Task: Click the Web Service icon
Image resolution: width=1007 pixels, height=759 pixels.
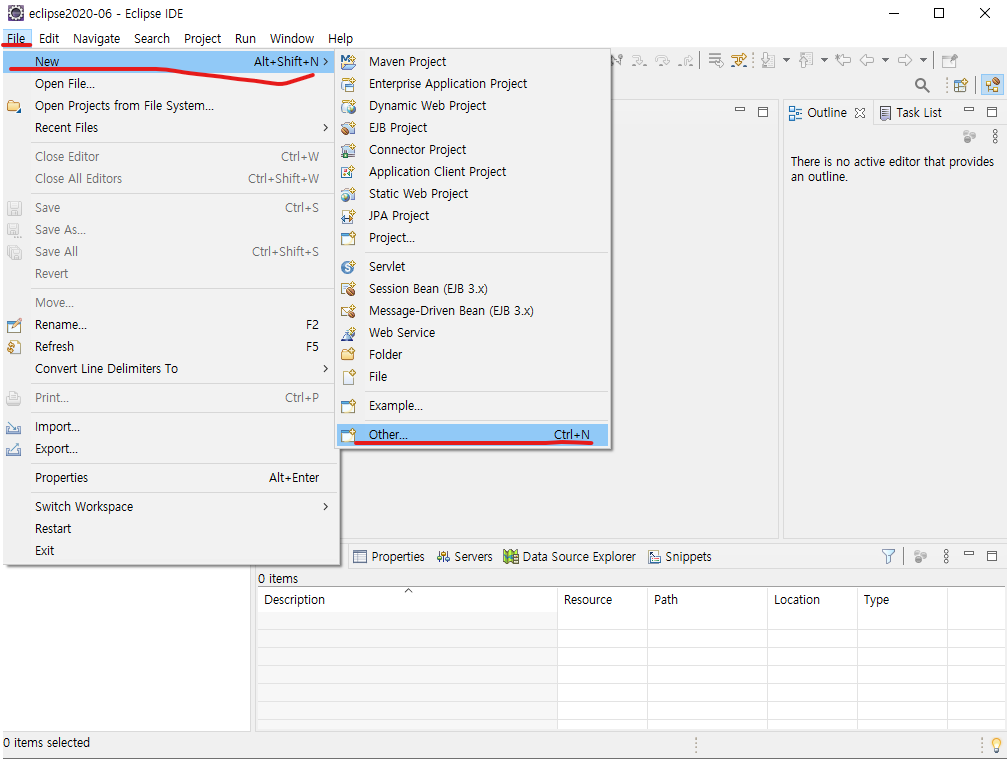Action: 348,333
